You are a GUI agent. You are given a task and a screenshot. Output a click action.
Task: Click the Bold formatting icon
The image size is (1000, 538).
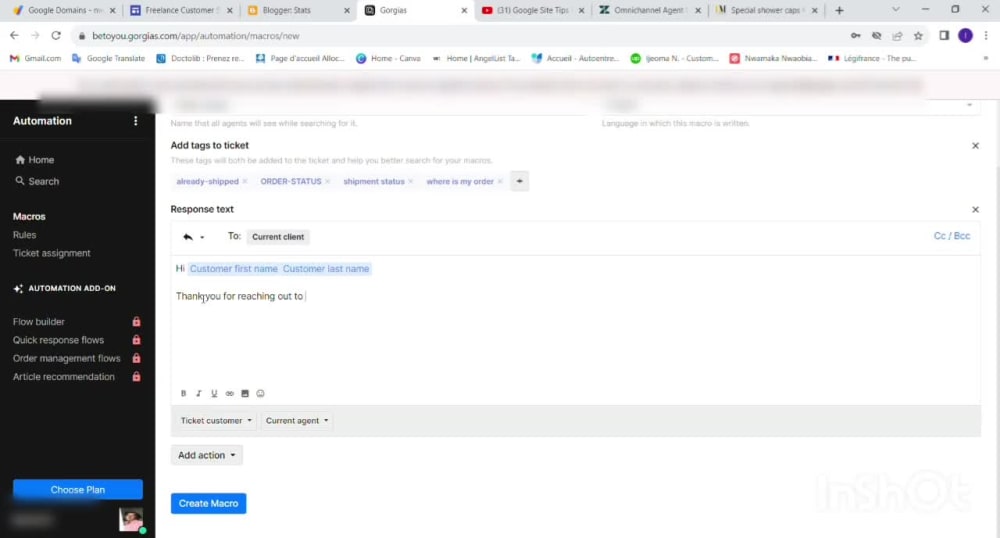click(x=183, y=393)
